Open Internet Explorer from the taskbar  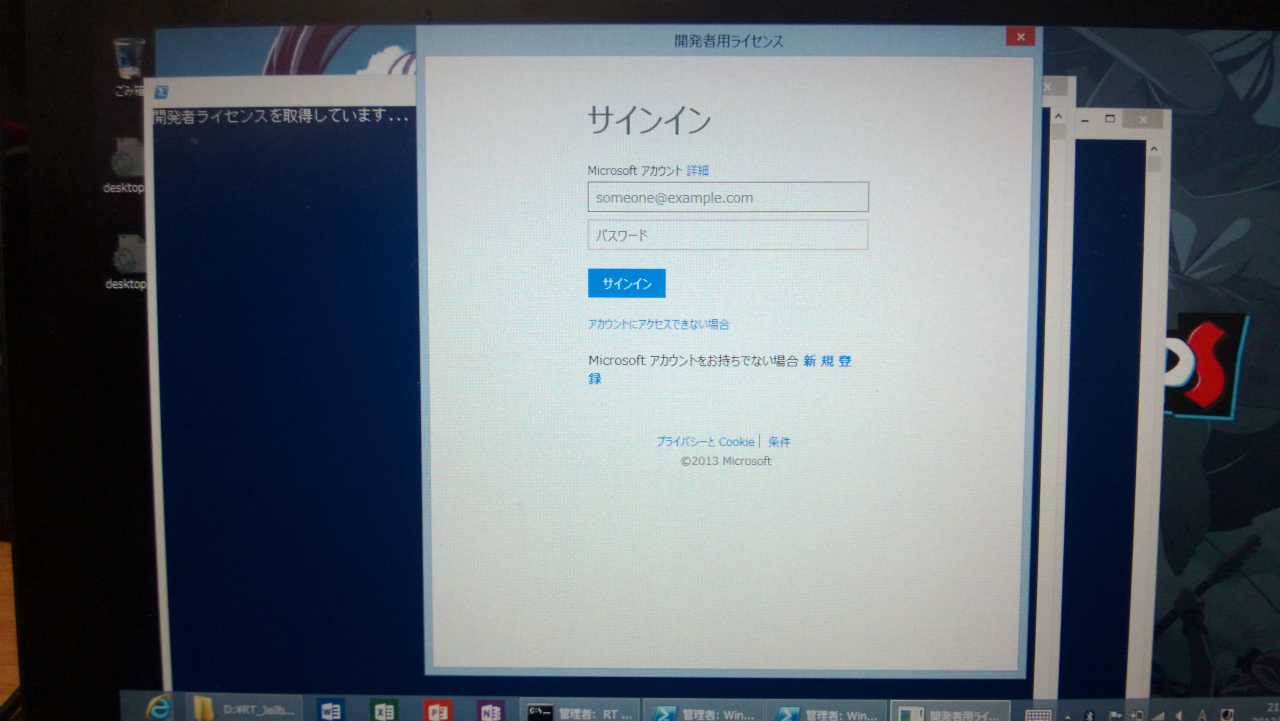click(x=158, y=709)
